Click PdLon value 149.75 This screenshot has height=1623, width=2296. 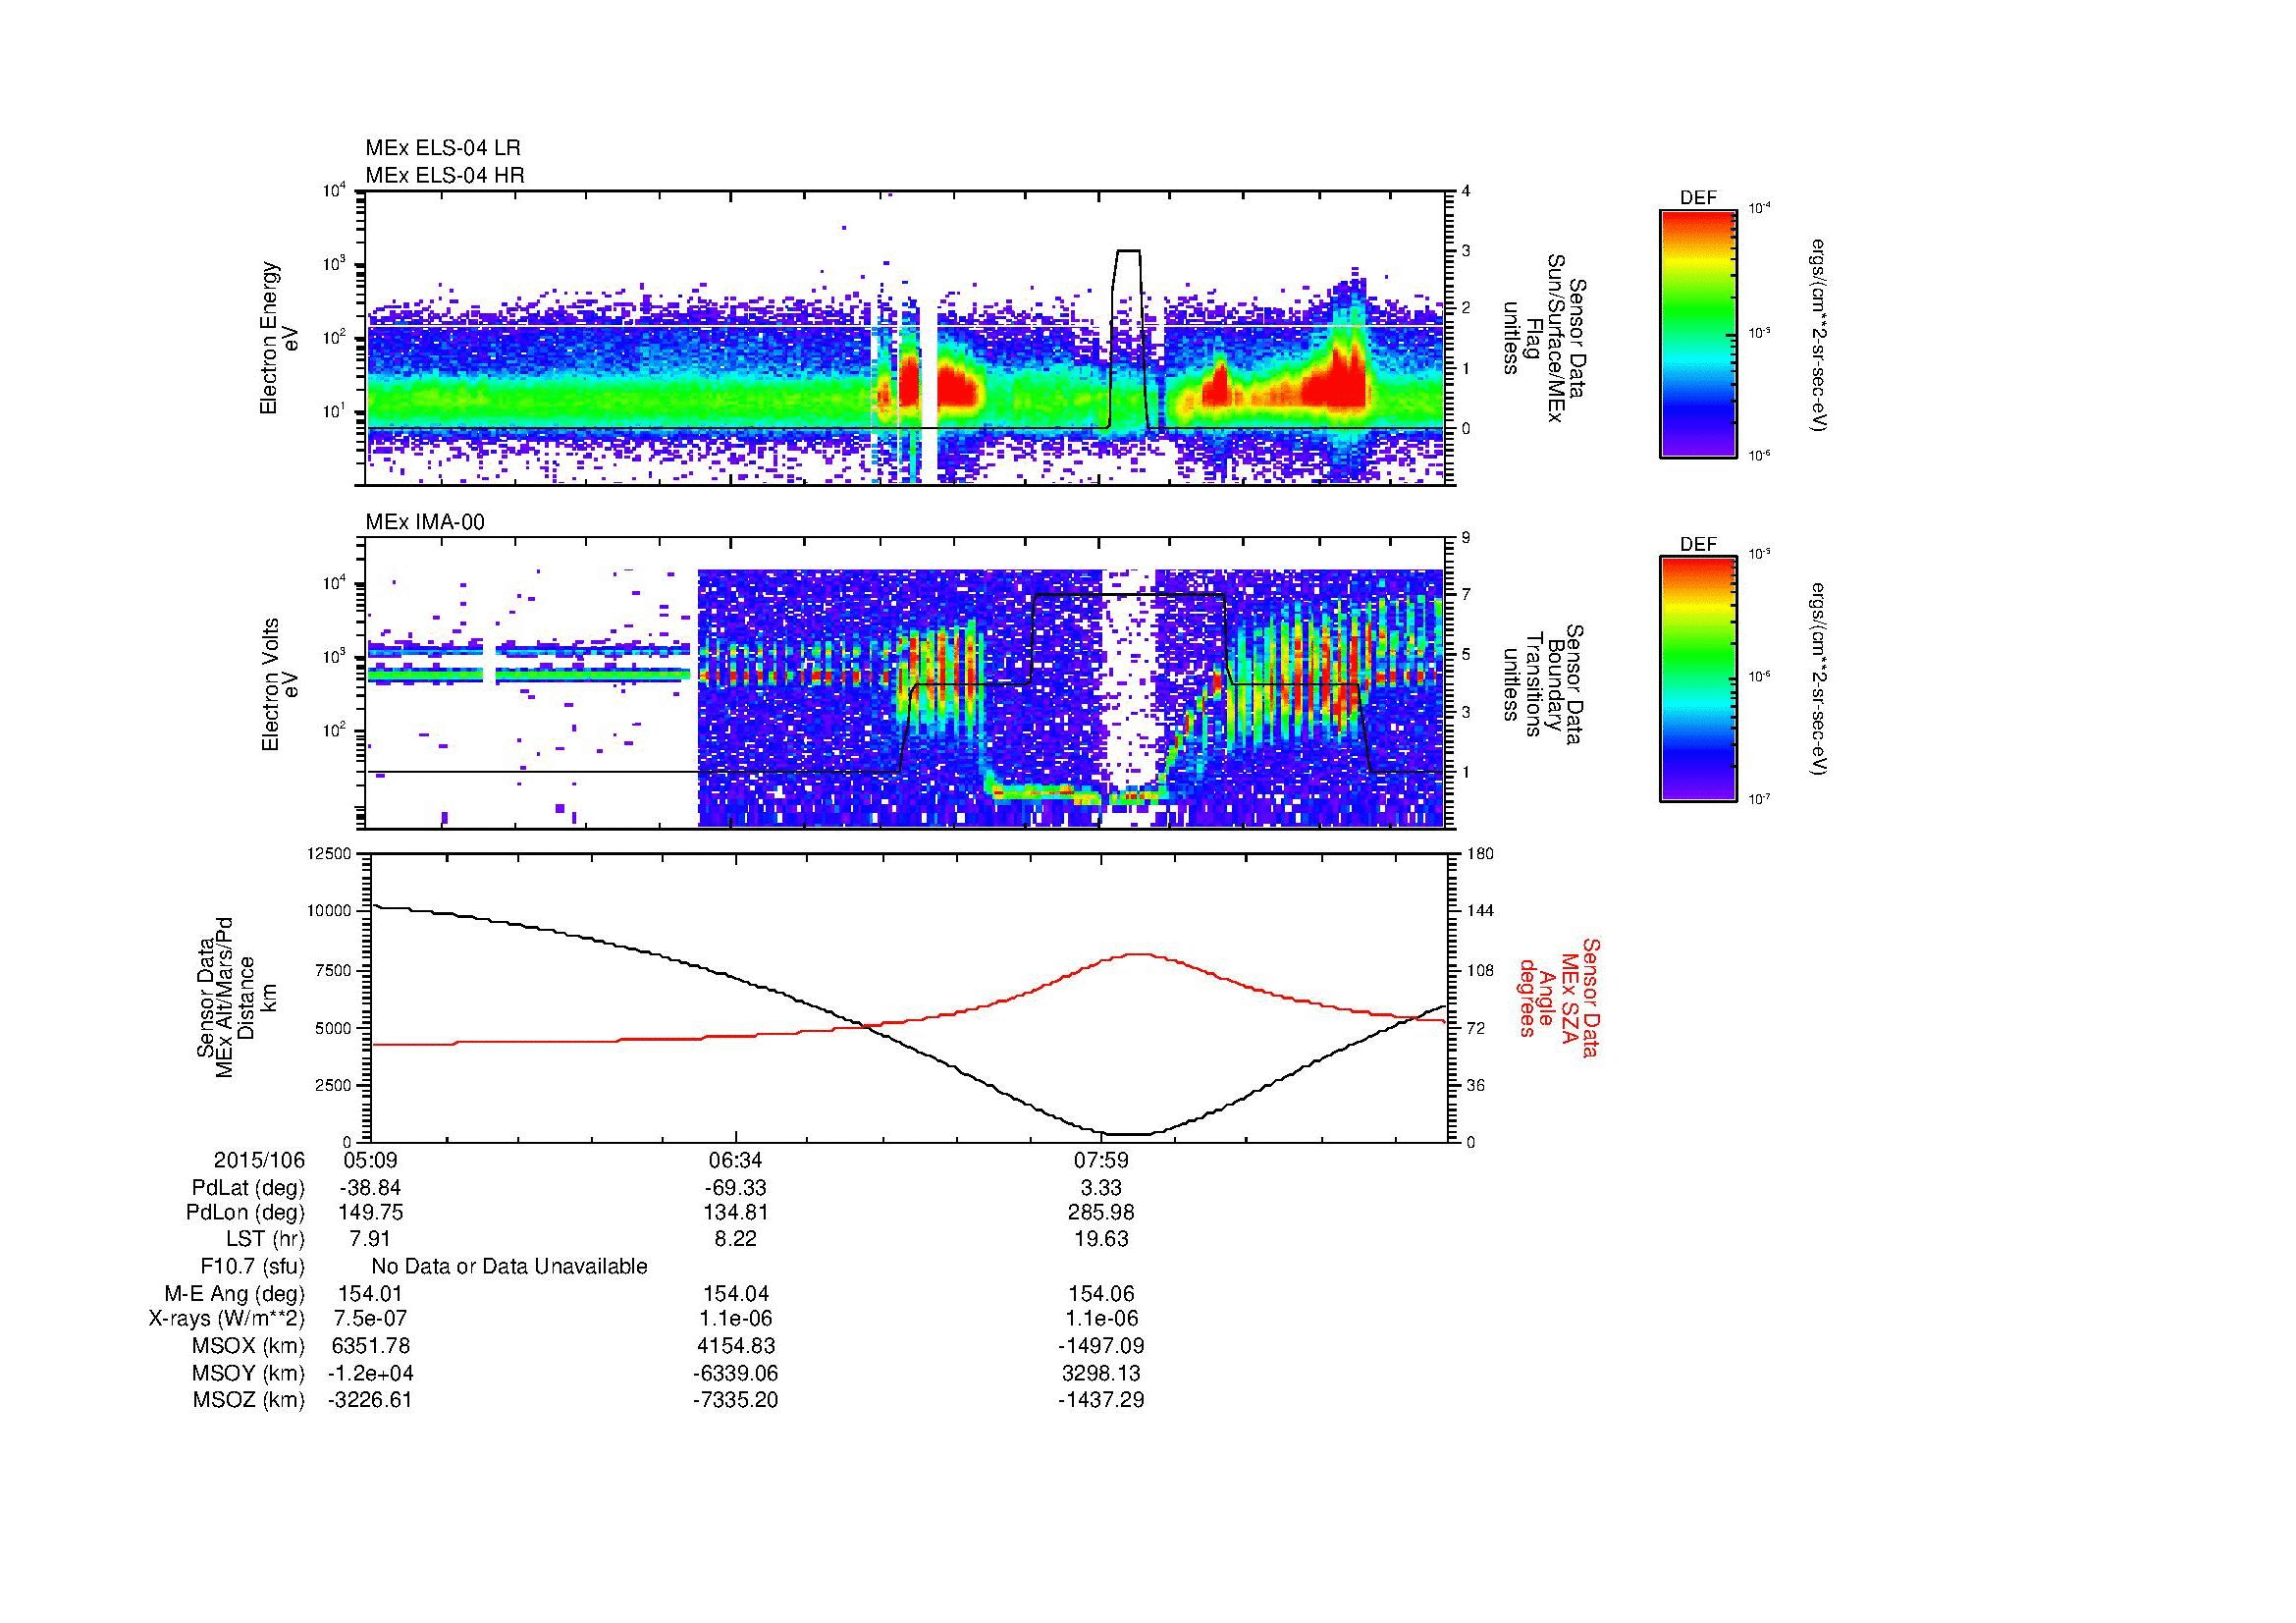pyautogui.click(x=370, y=1213)
